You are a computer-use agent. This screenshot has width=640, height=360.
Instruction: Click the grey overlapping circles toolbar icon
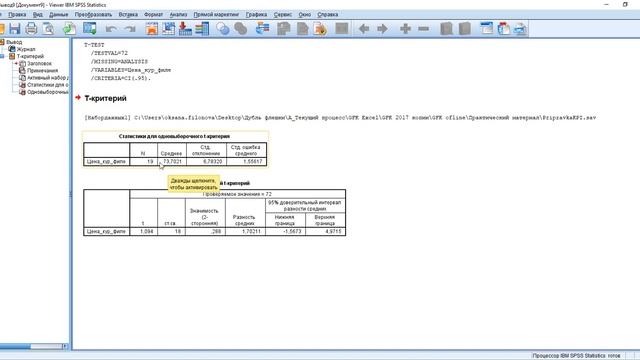coord(241,29)
